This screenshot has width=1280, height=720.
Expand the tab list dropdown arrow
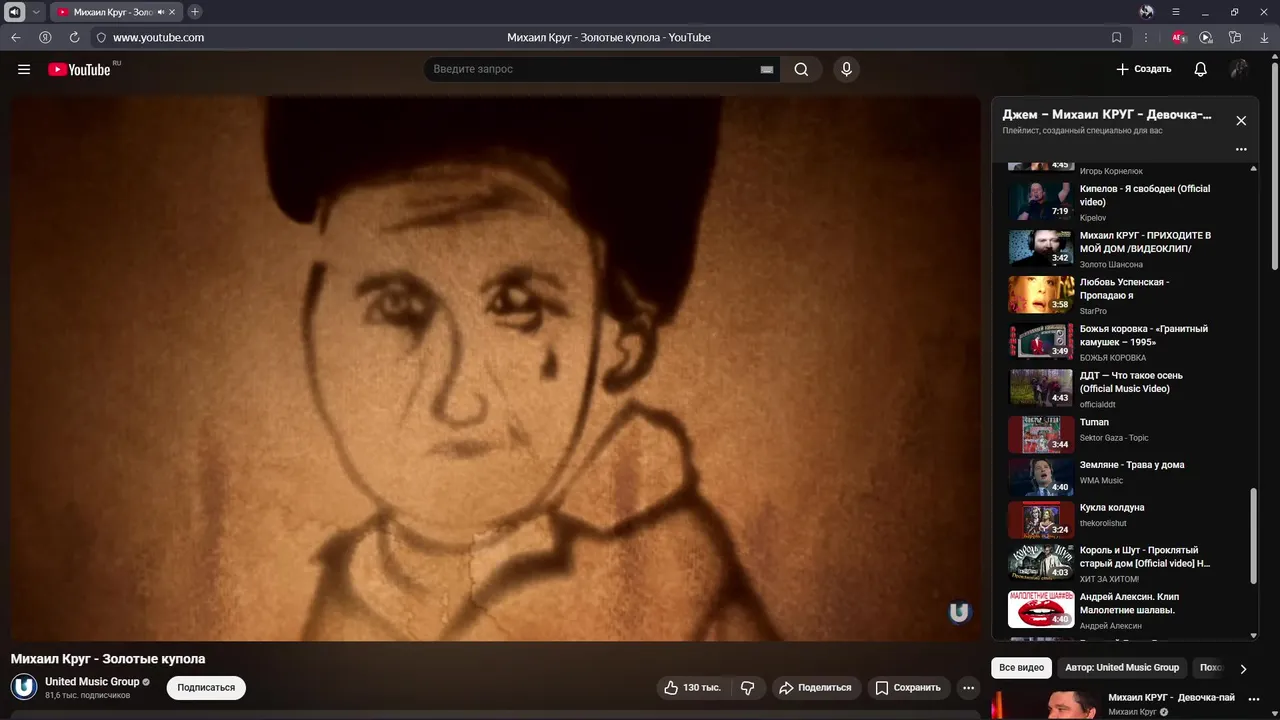pyautogui.click(x=37, y=12)
